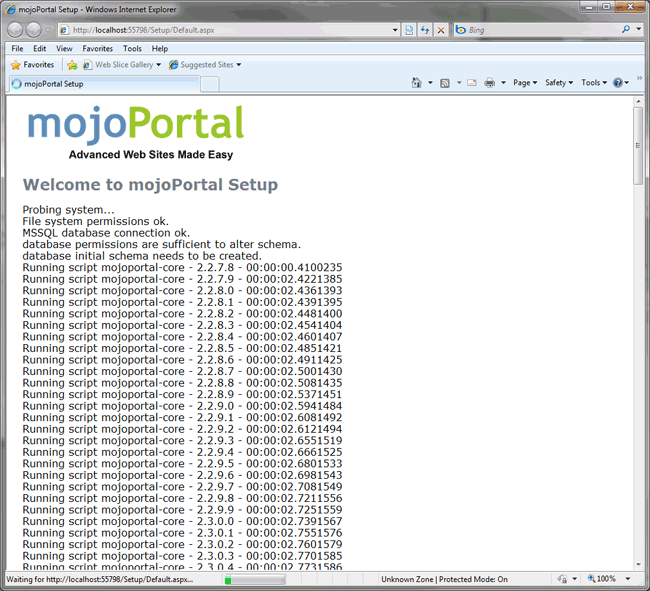Image resolution: width=650 pixels, height=591 pixels.
Task: Expand the Safety dropdown menu
Action: coord(558,83)
